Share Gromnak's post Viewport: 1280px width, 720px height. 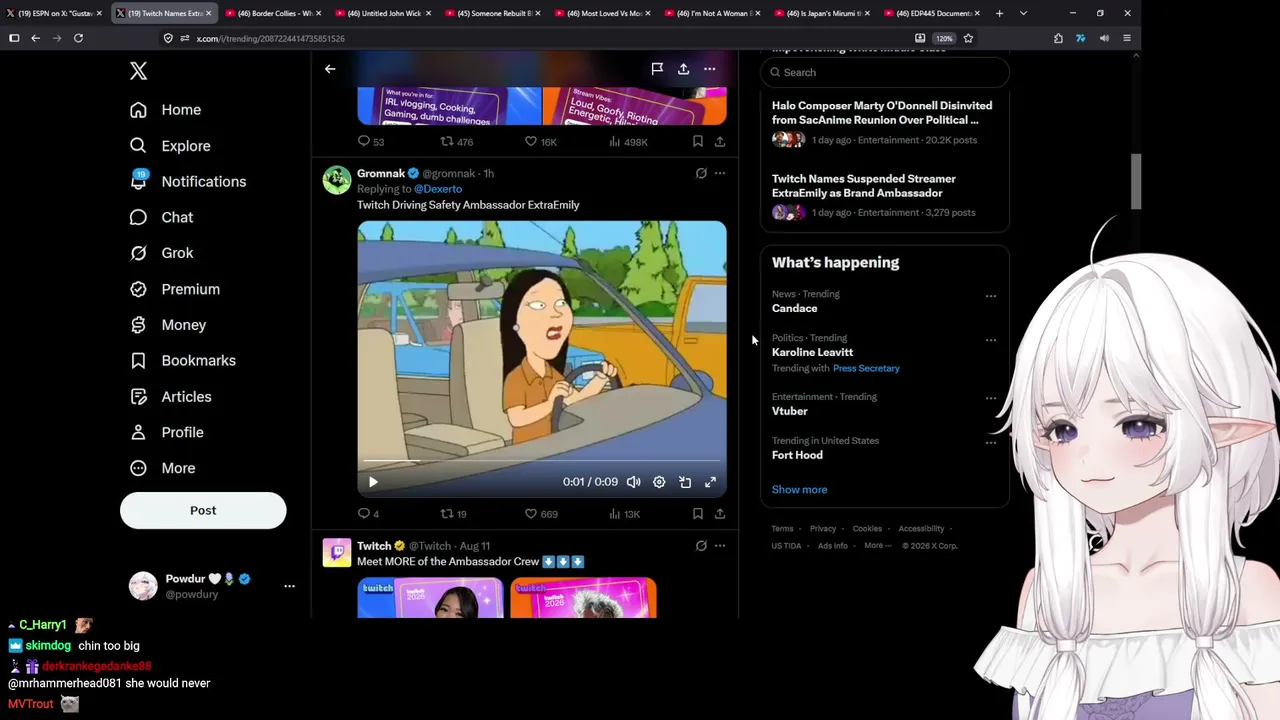719,514
